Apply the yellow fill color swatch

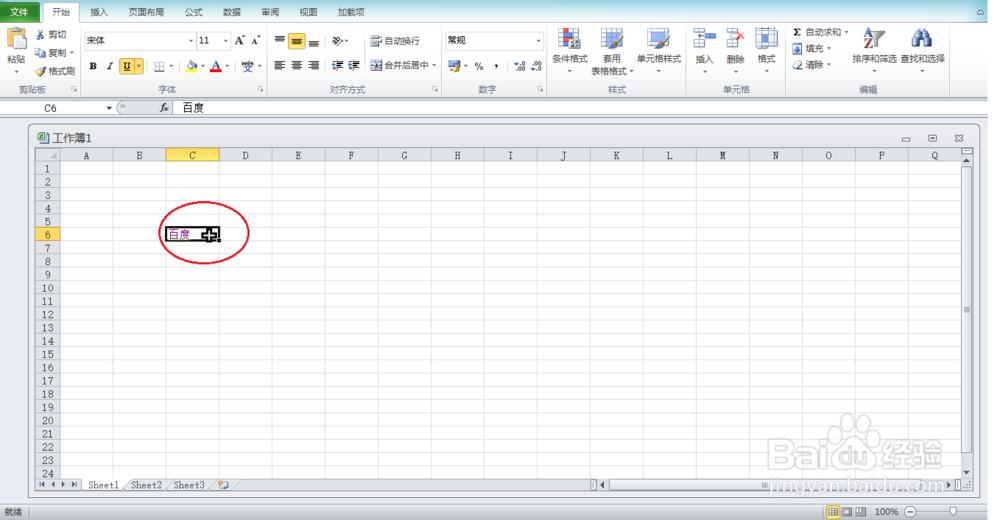(191, 66)
